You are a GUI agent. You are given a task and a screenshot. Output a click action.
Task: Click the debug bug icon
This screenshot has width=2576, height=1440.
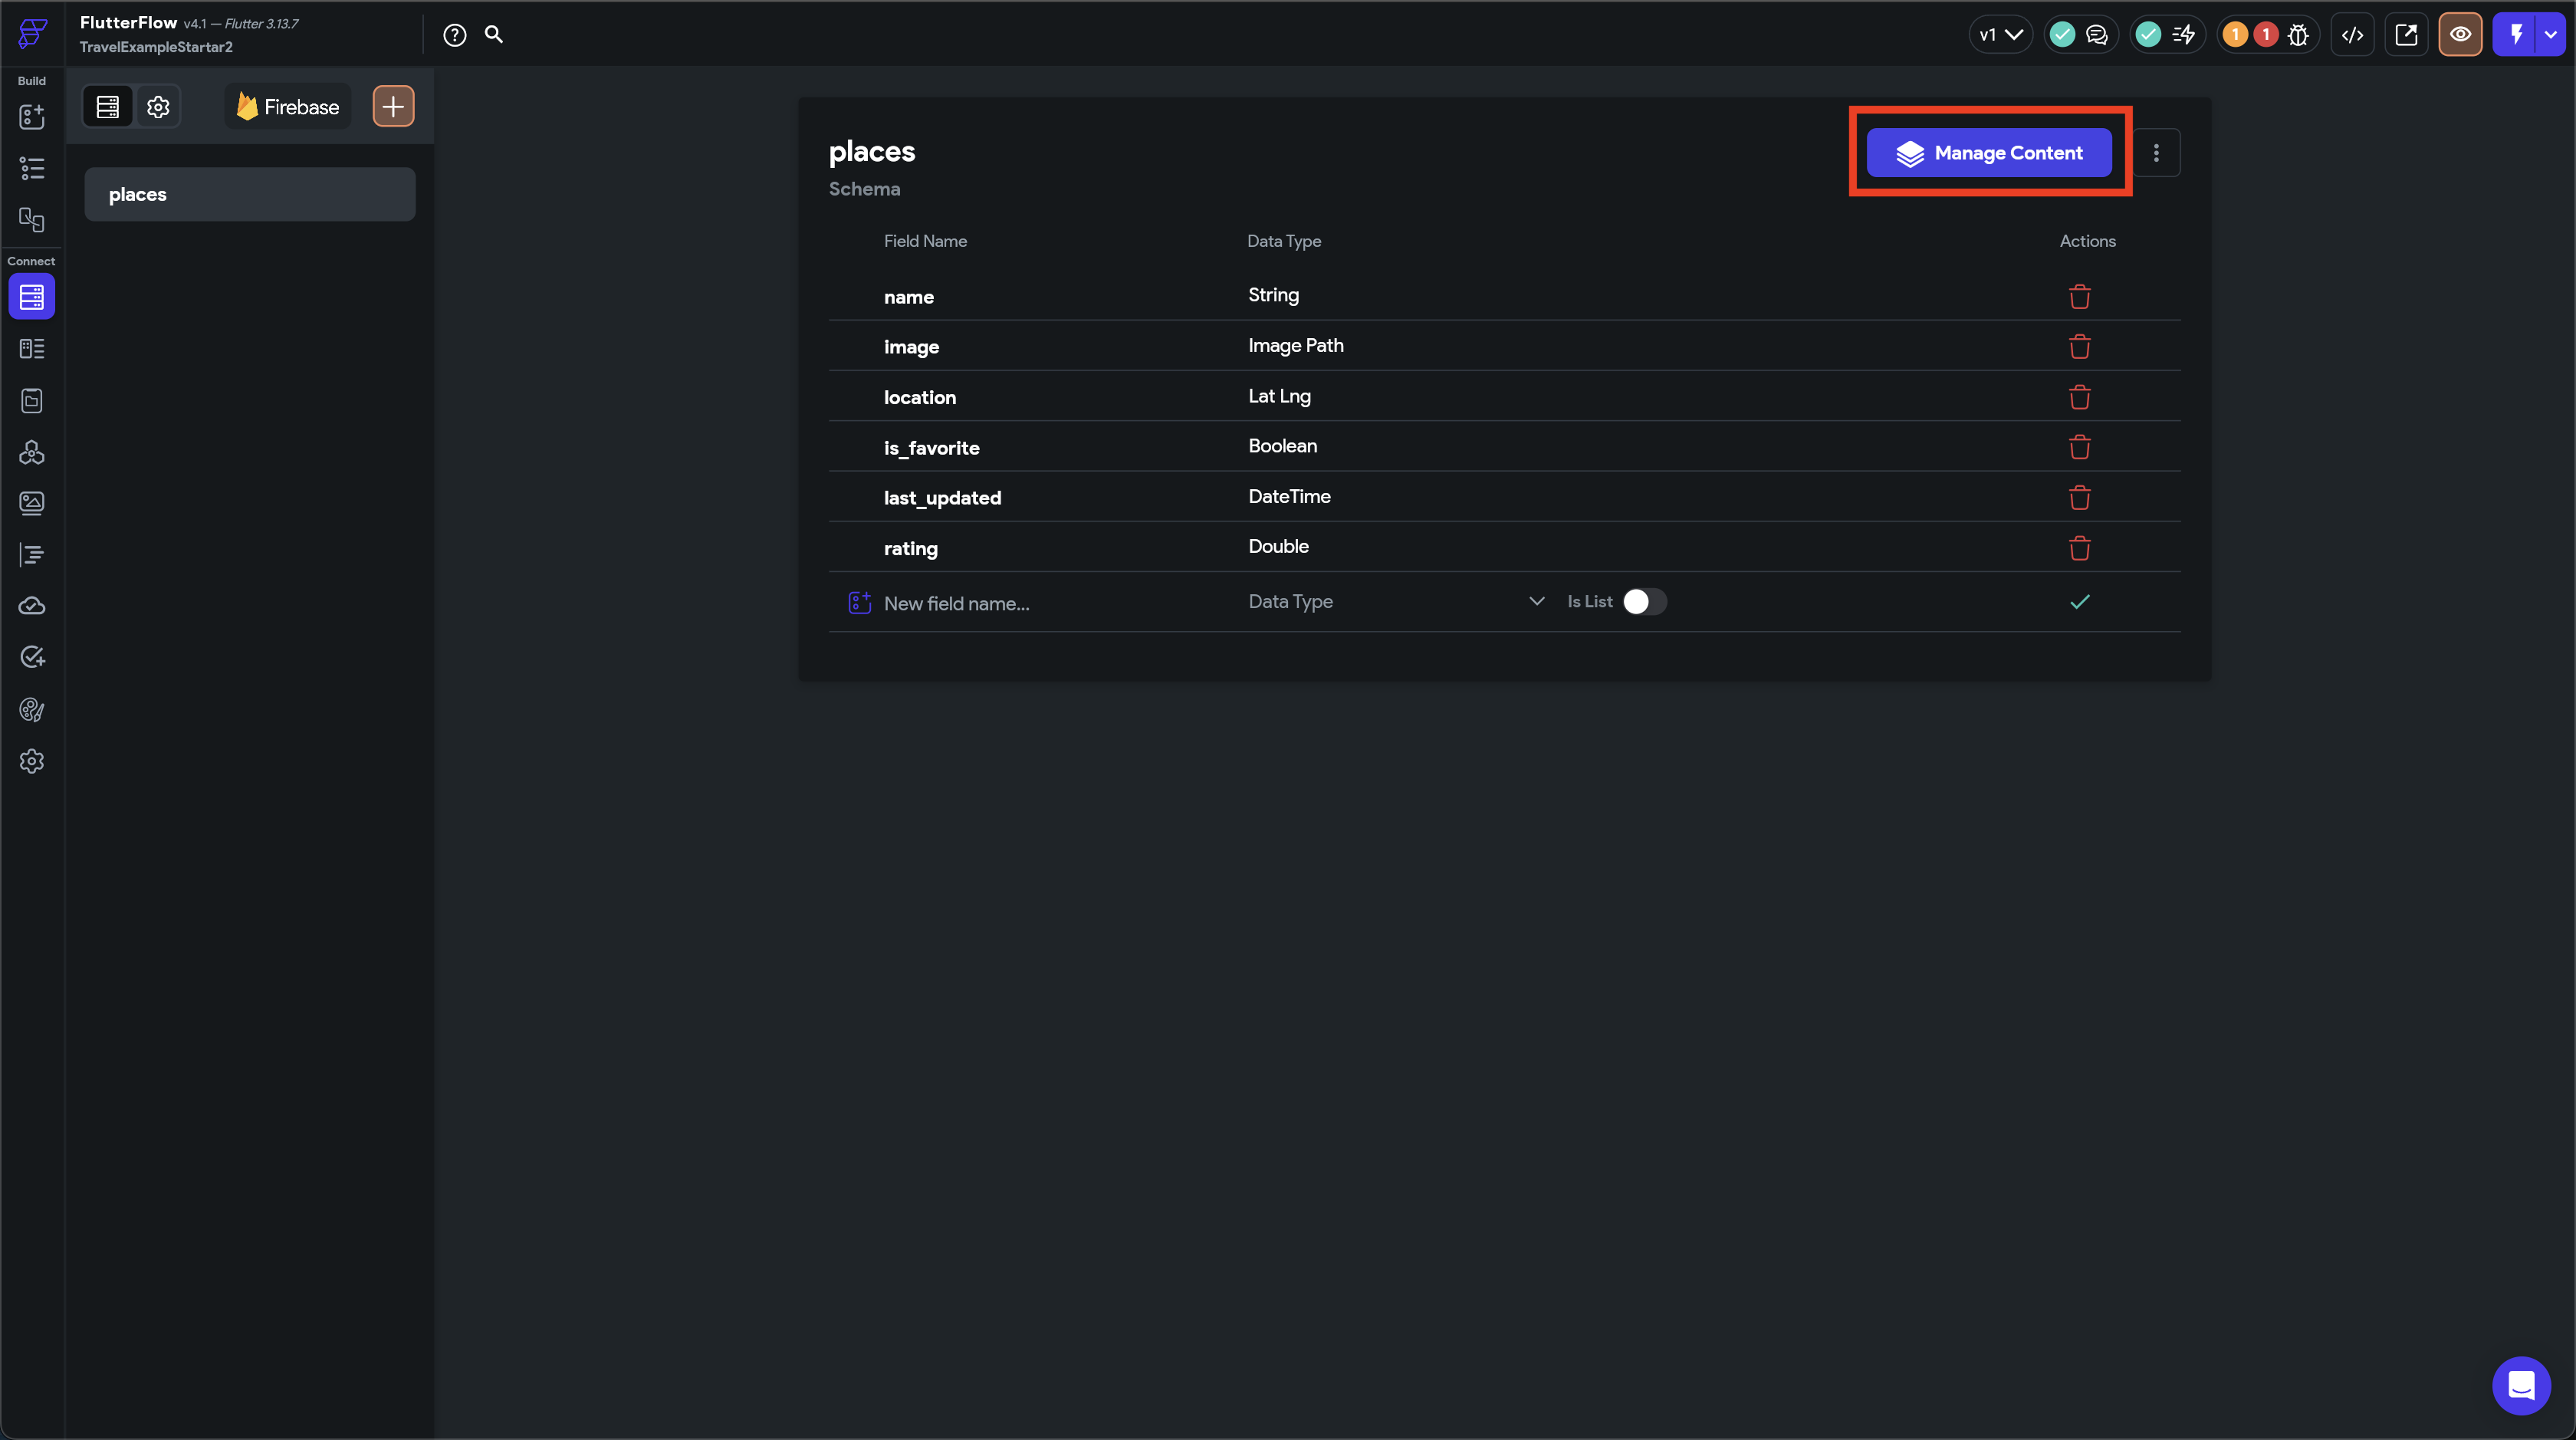(2298, 35)
